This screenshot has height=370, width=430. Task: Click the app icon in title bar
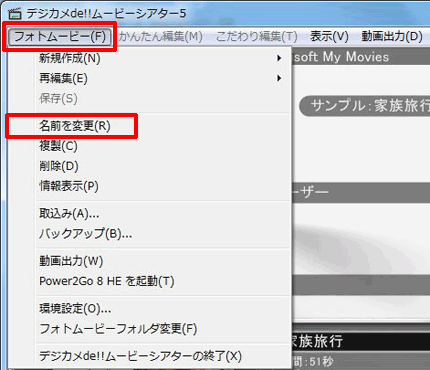15,13
